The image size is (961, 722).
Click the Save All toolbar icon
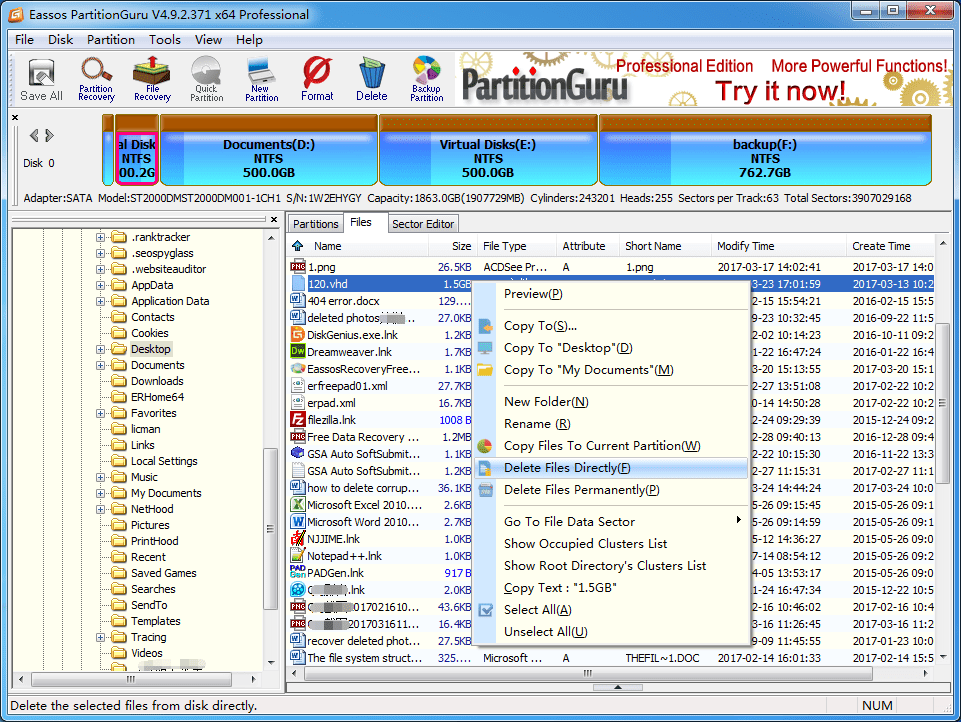click(x=40, y=78)
